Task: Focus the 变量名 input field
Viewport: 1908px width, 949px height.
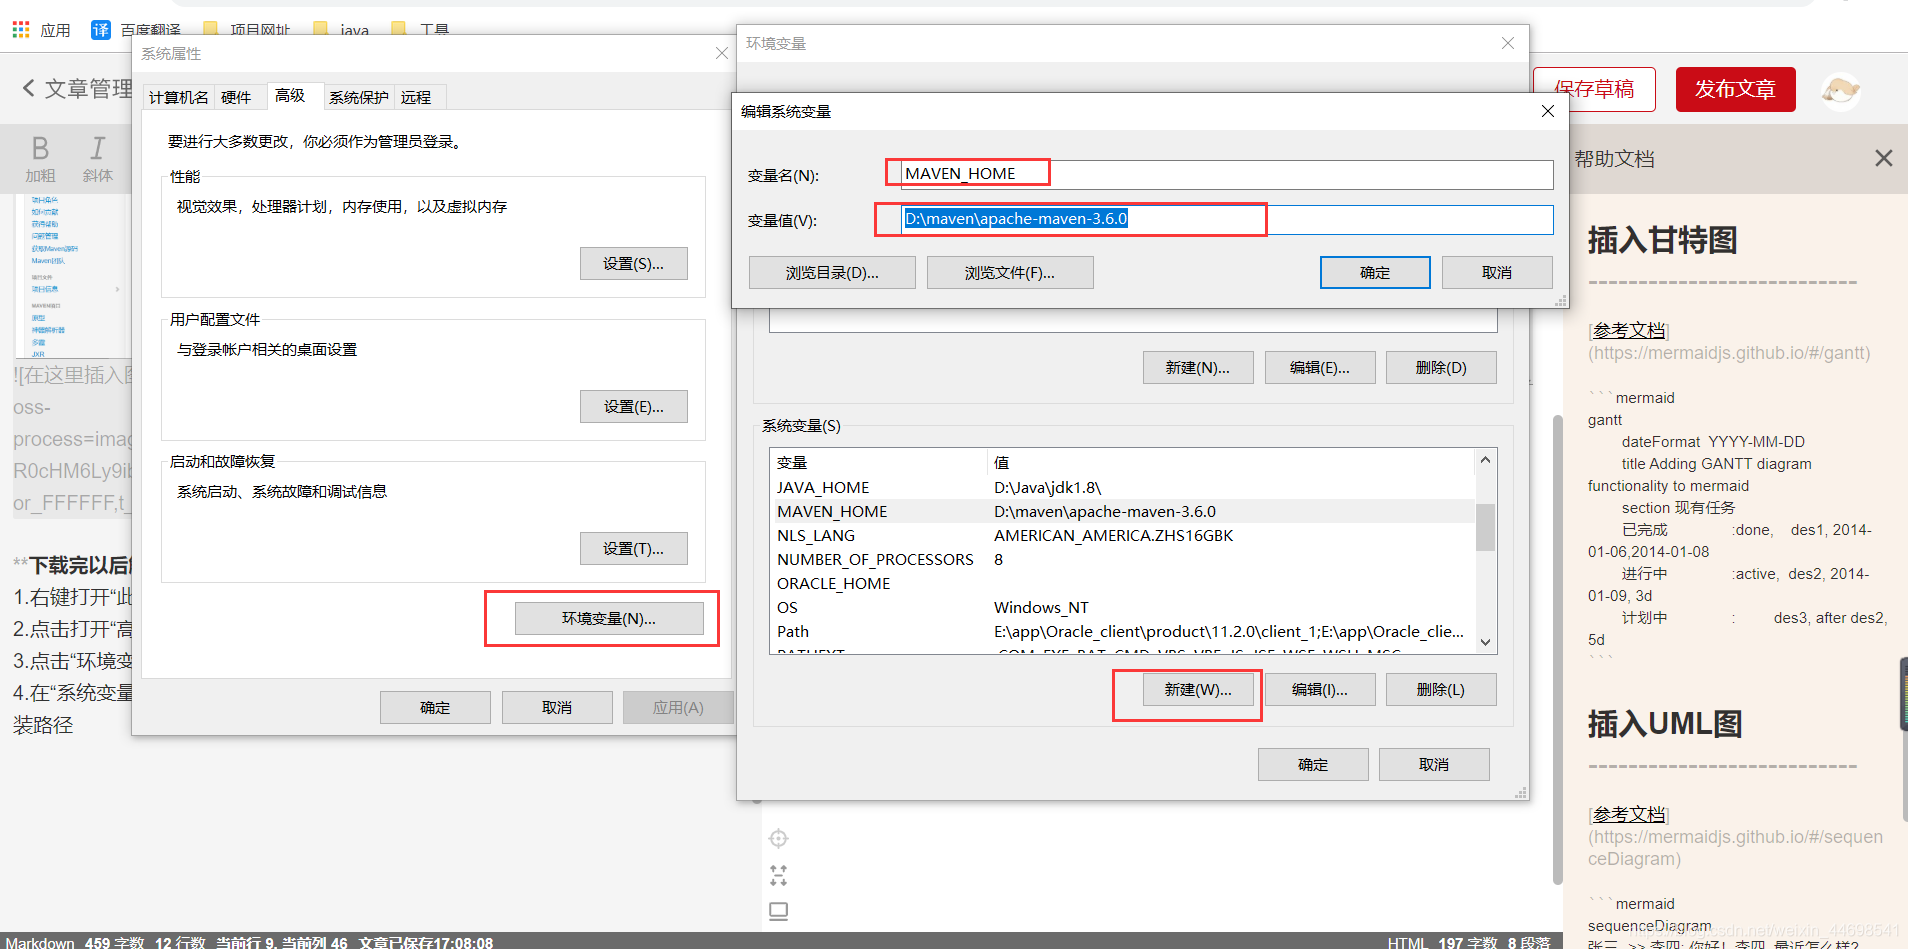Action: pos(1226,174)
